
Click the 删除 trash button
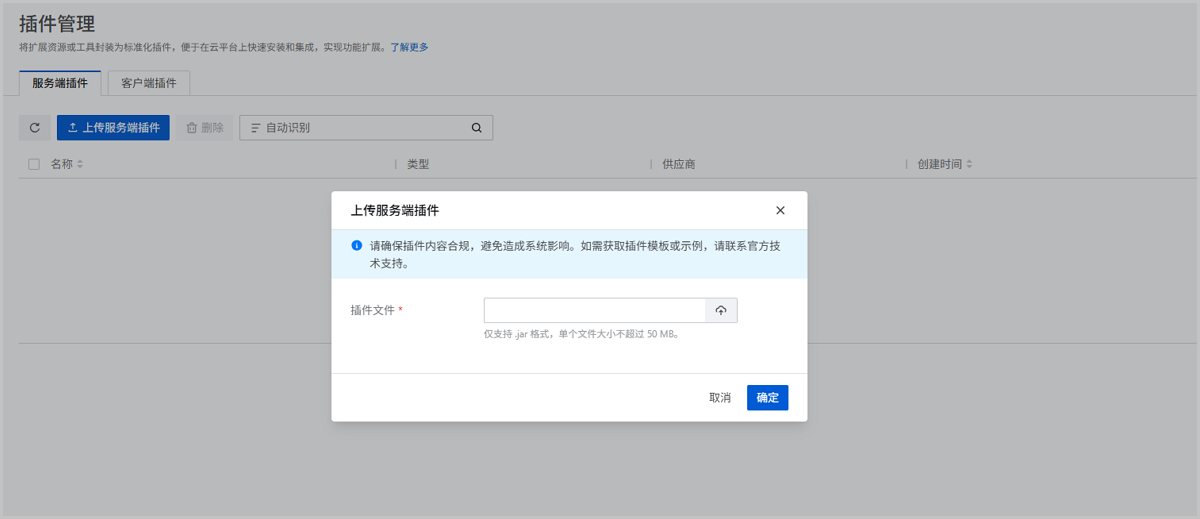(x=204, y=128)
